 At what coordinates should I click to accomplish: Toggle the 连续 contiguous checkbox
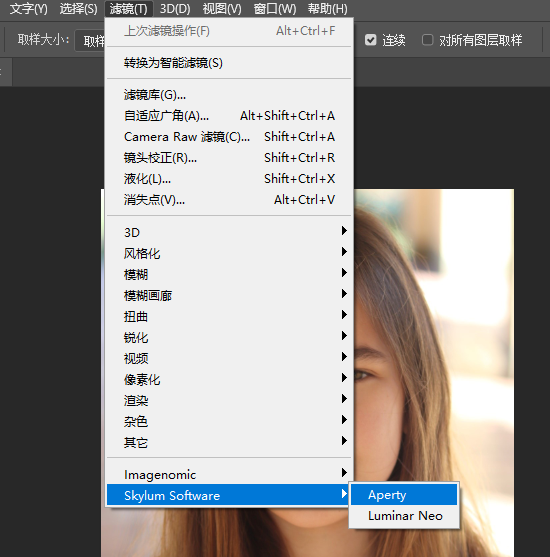[371, 40]
